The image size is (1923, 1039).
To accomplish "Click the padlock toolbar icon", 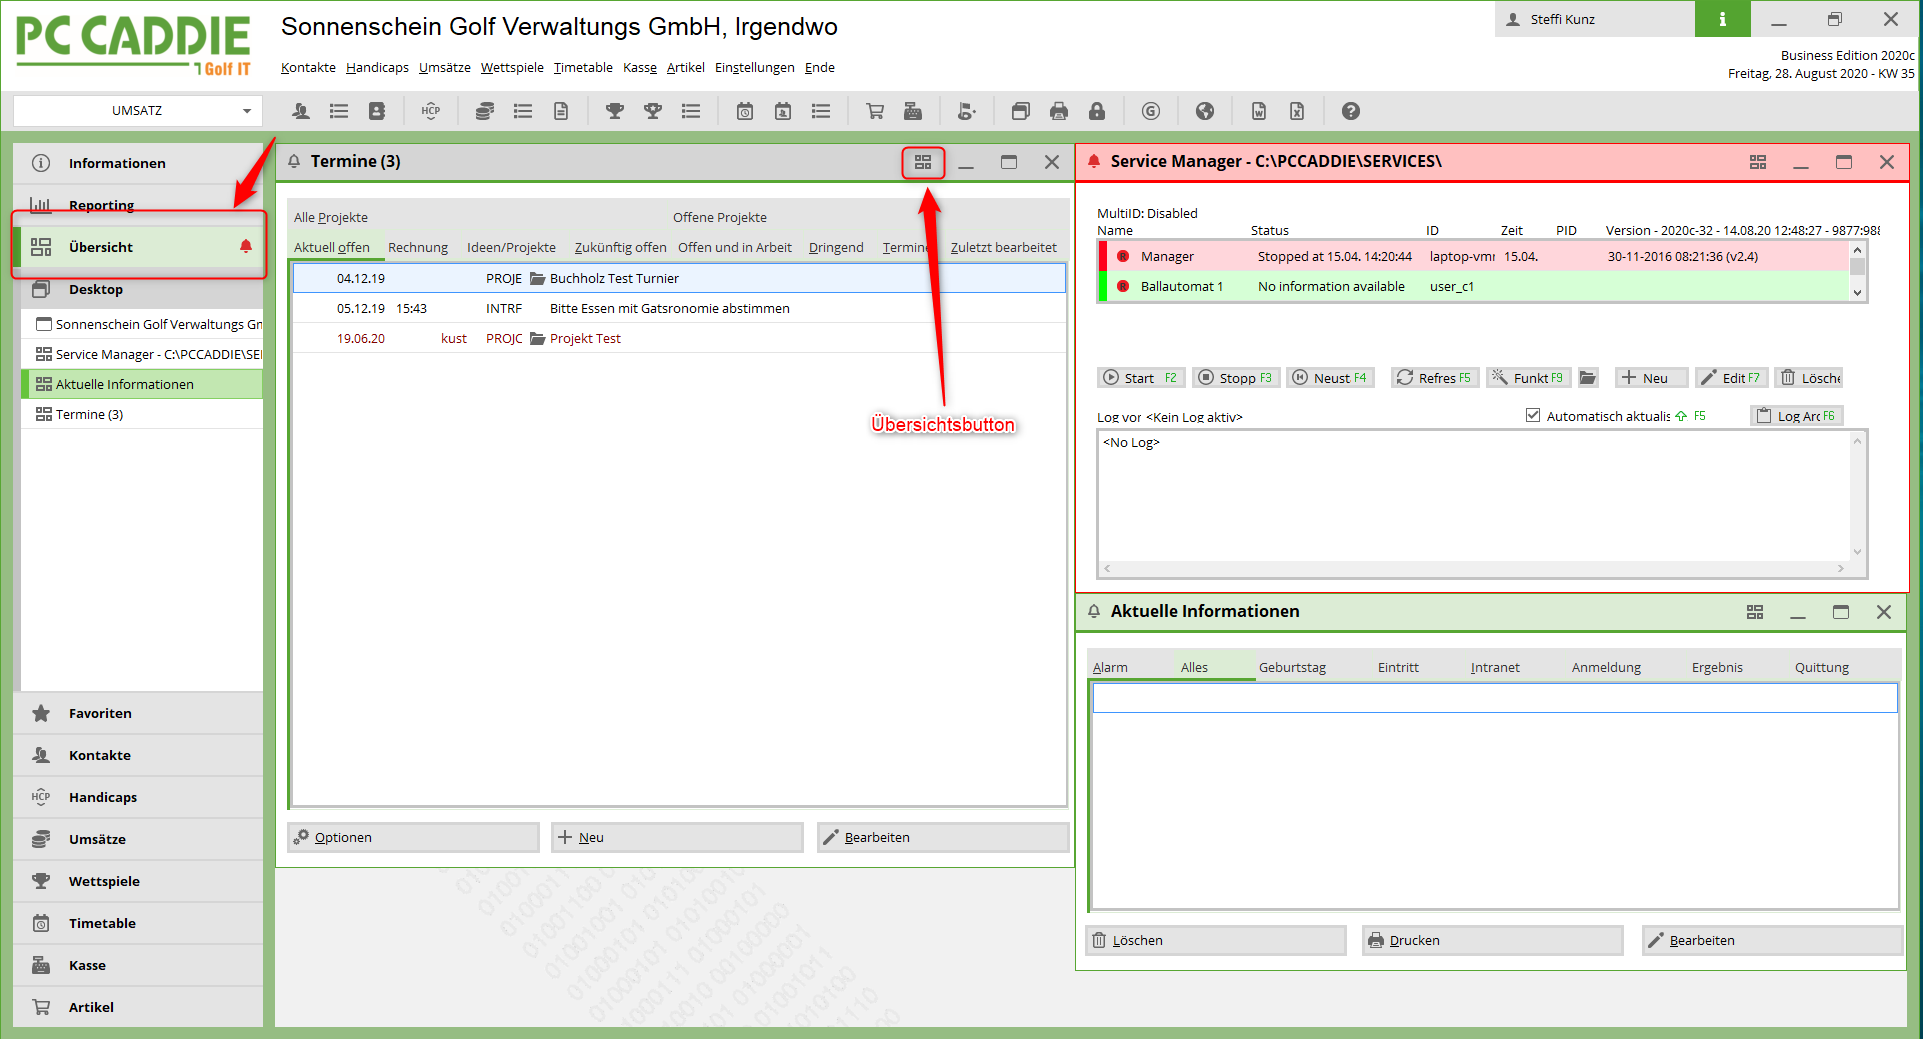I will coord(1097,111).
